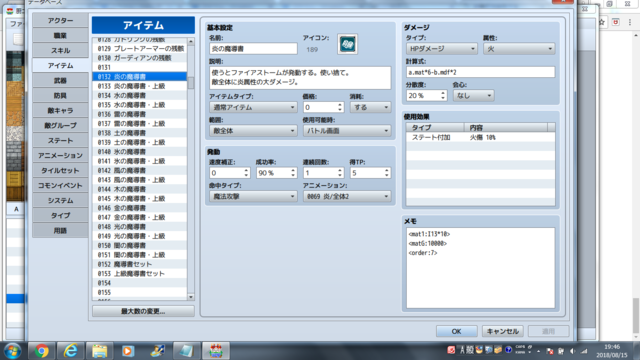
Task: Click the volume speaker icon in system tray
Action: pyautogui.click(x=573, y=351)
